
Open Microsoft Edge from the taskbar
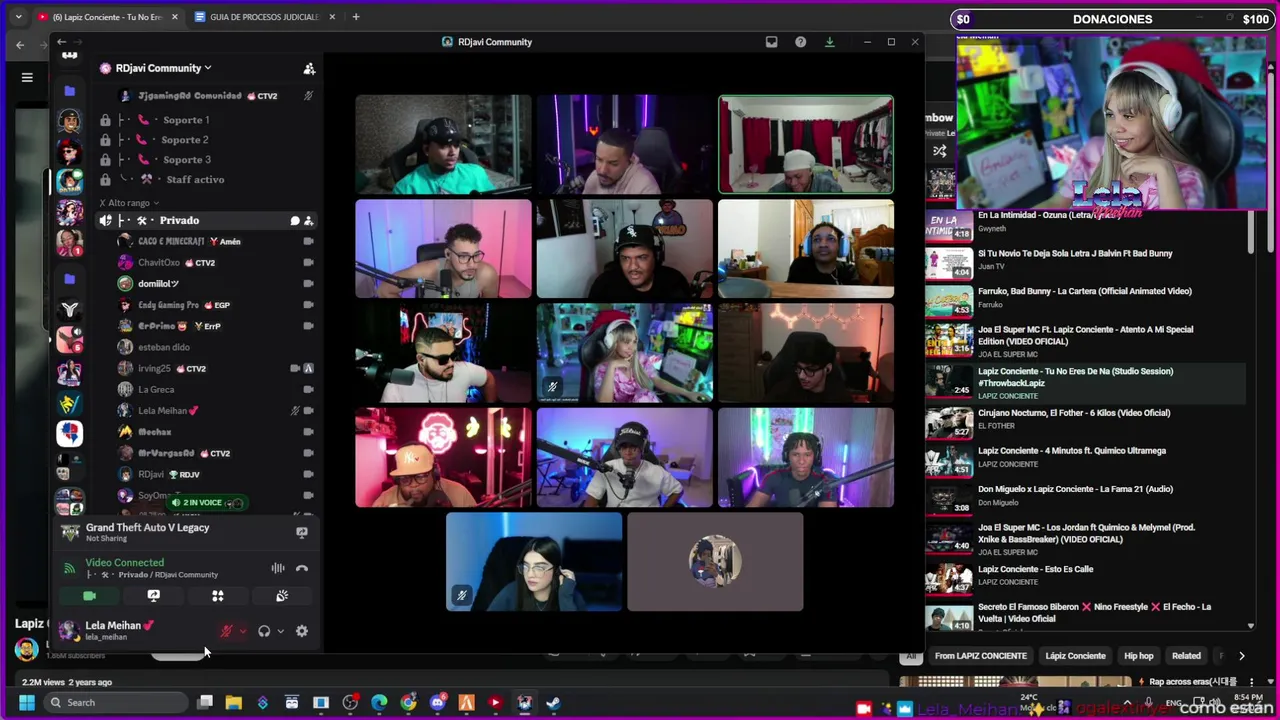379,703
